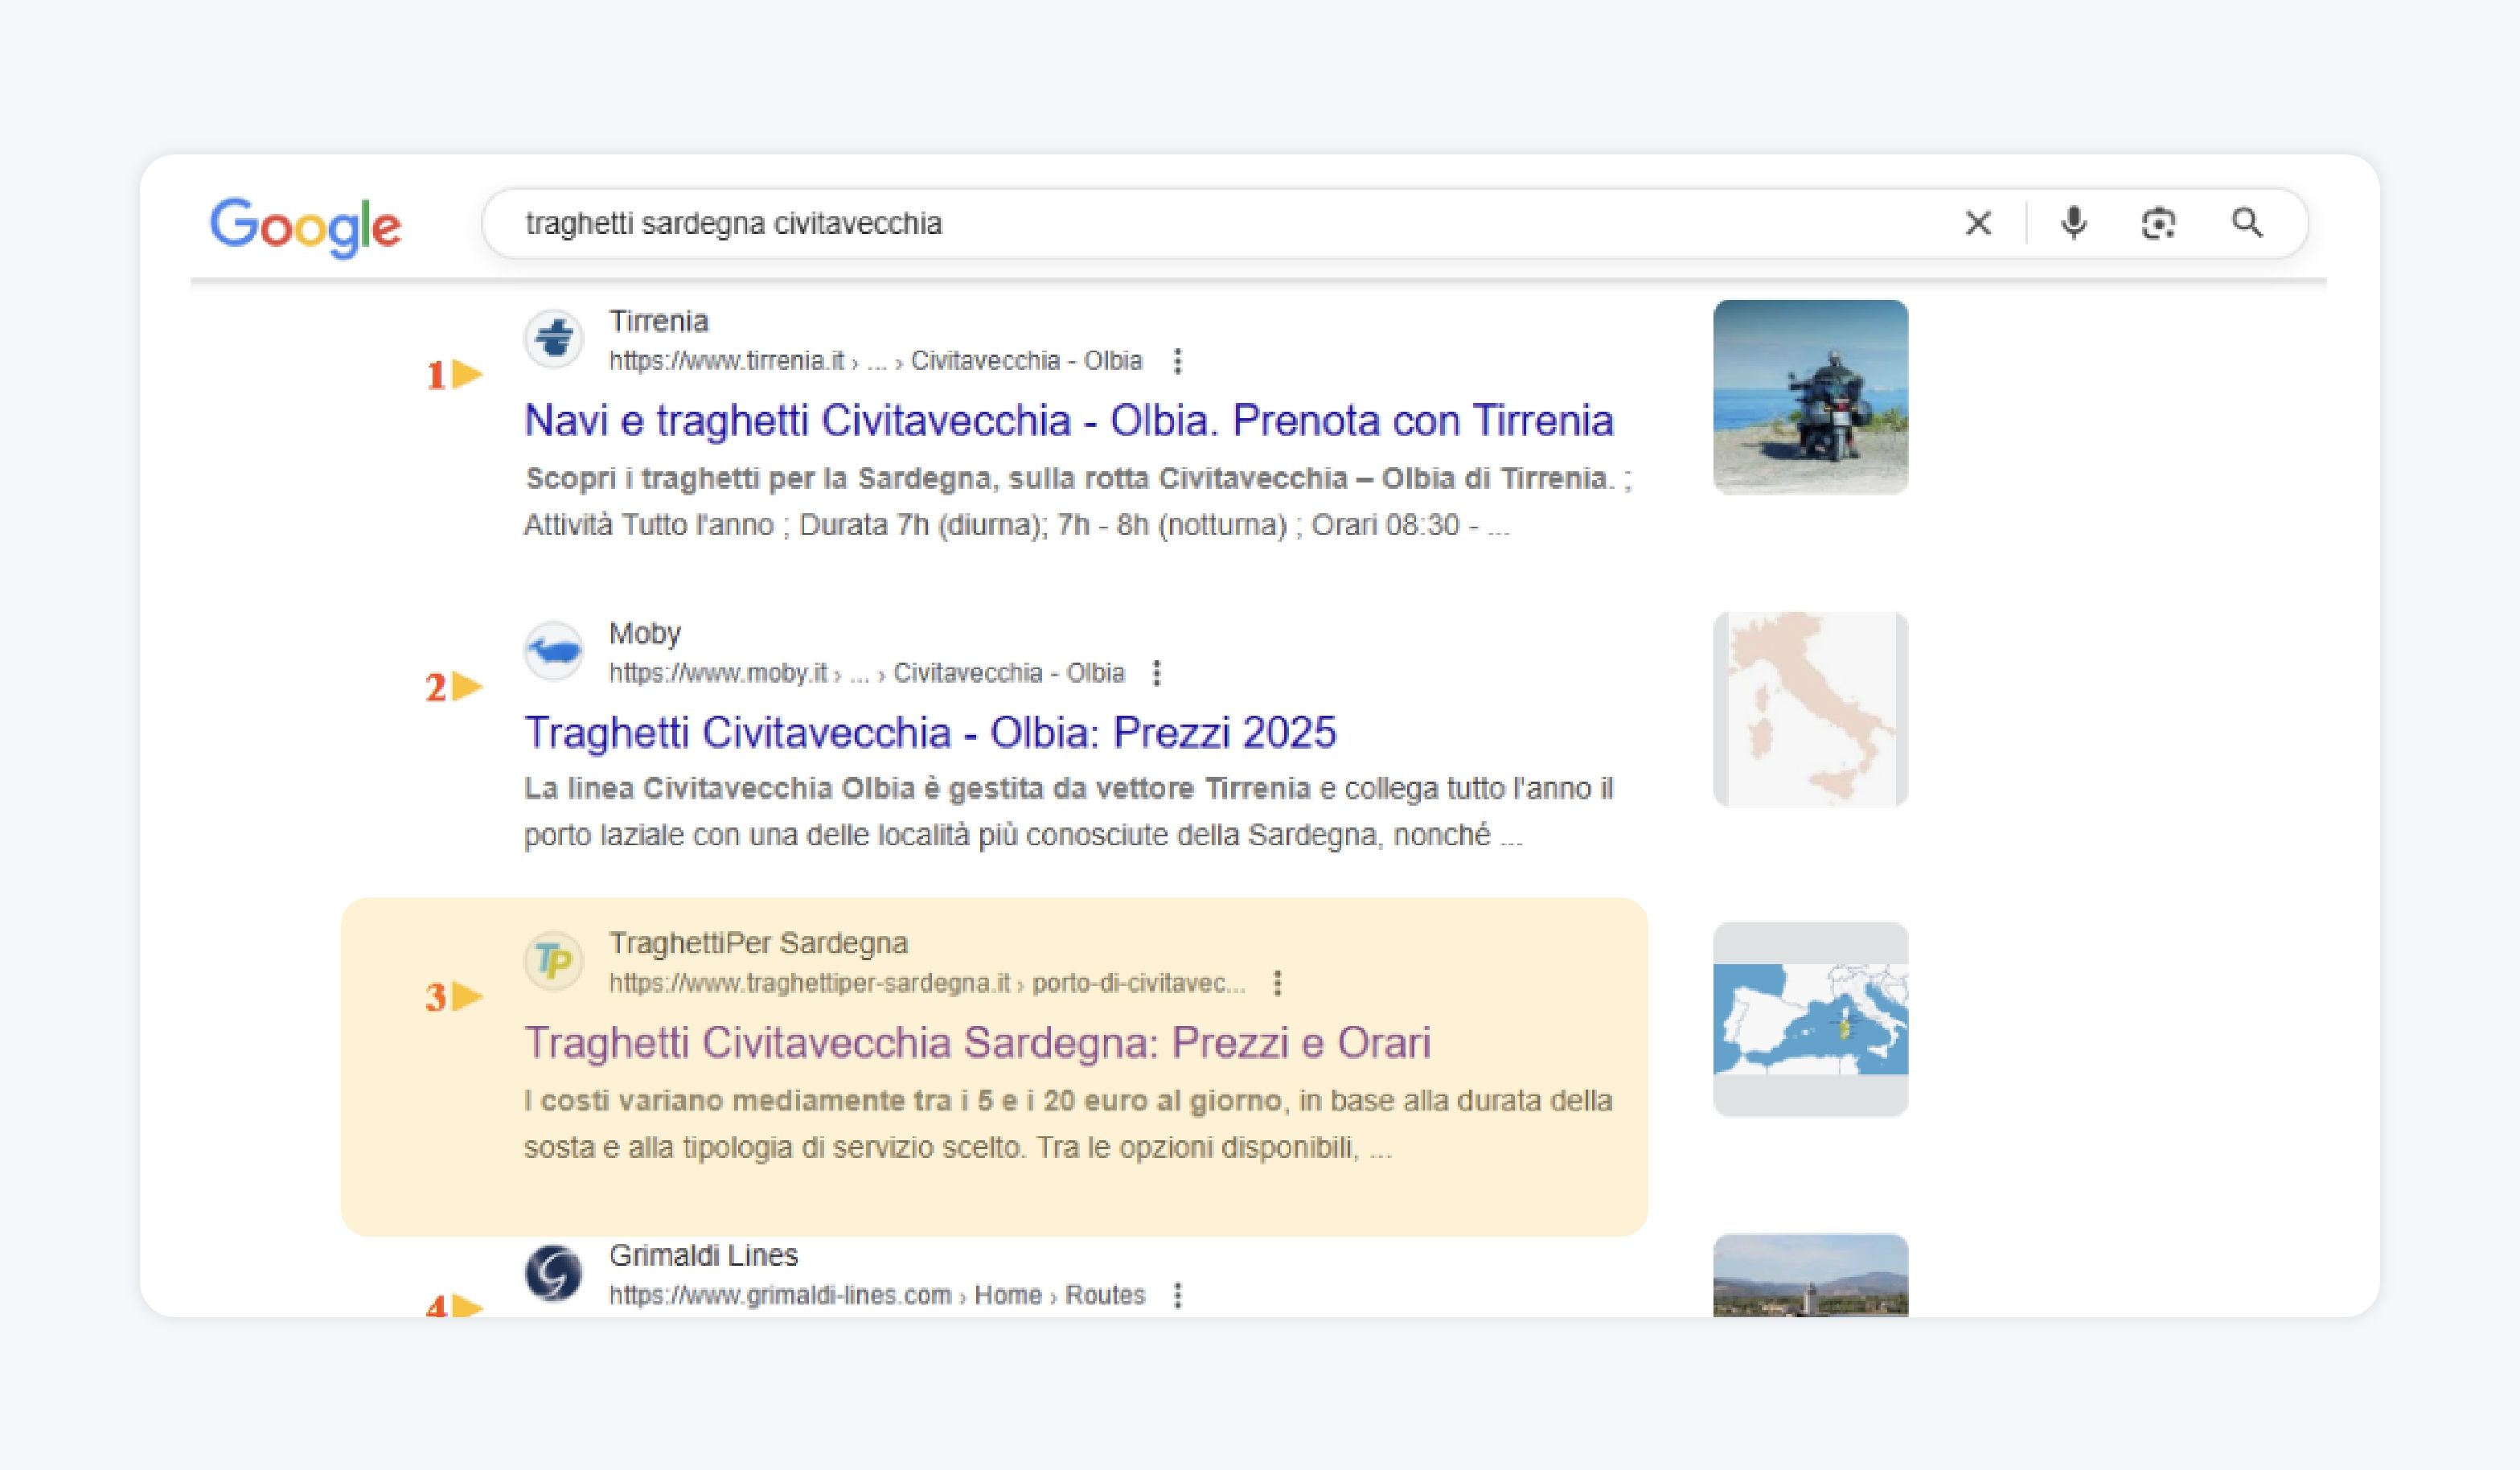Screen dimensions: 2520x1470
Task: Clear the search query with X
Action: [1978, 223]
